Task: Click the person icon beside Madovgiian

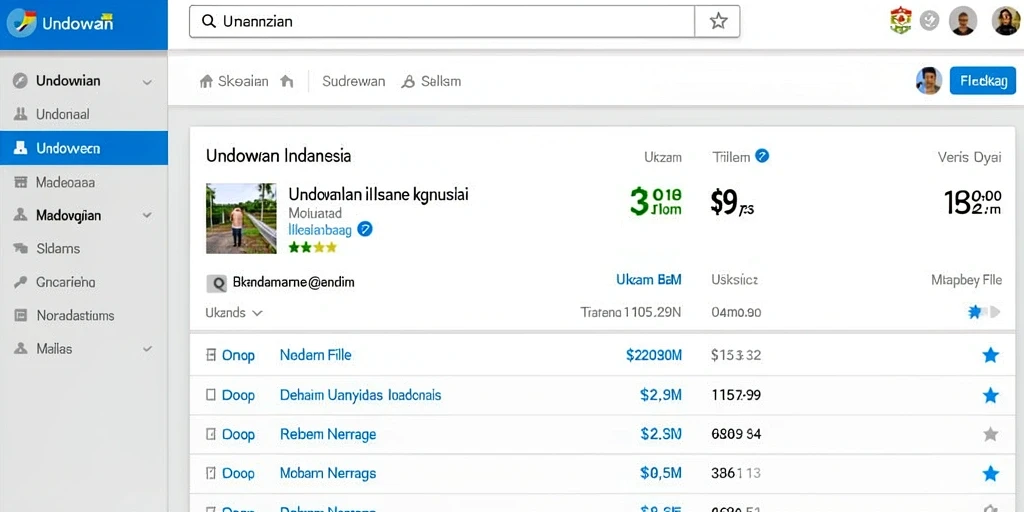Action: click(x=20, y=215)
